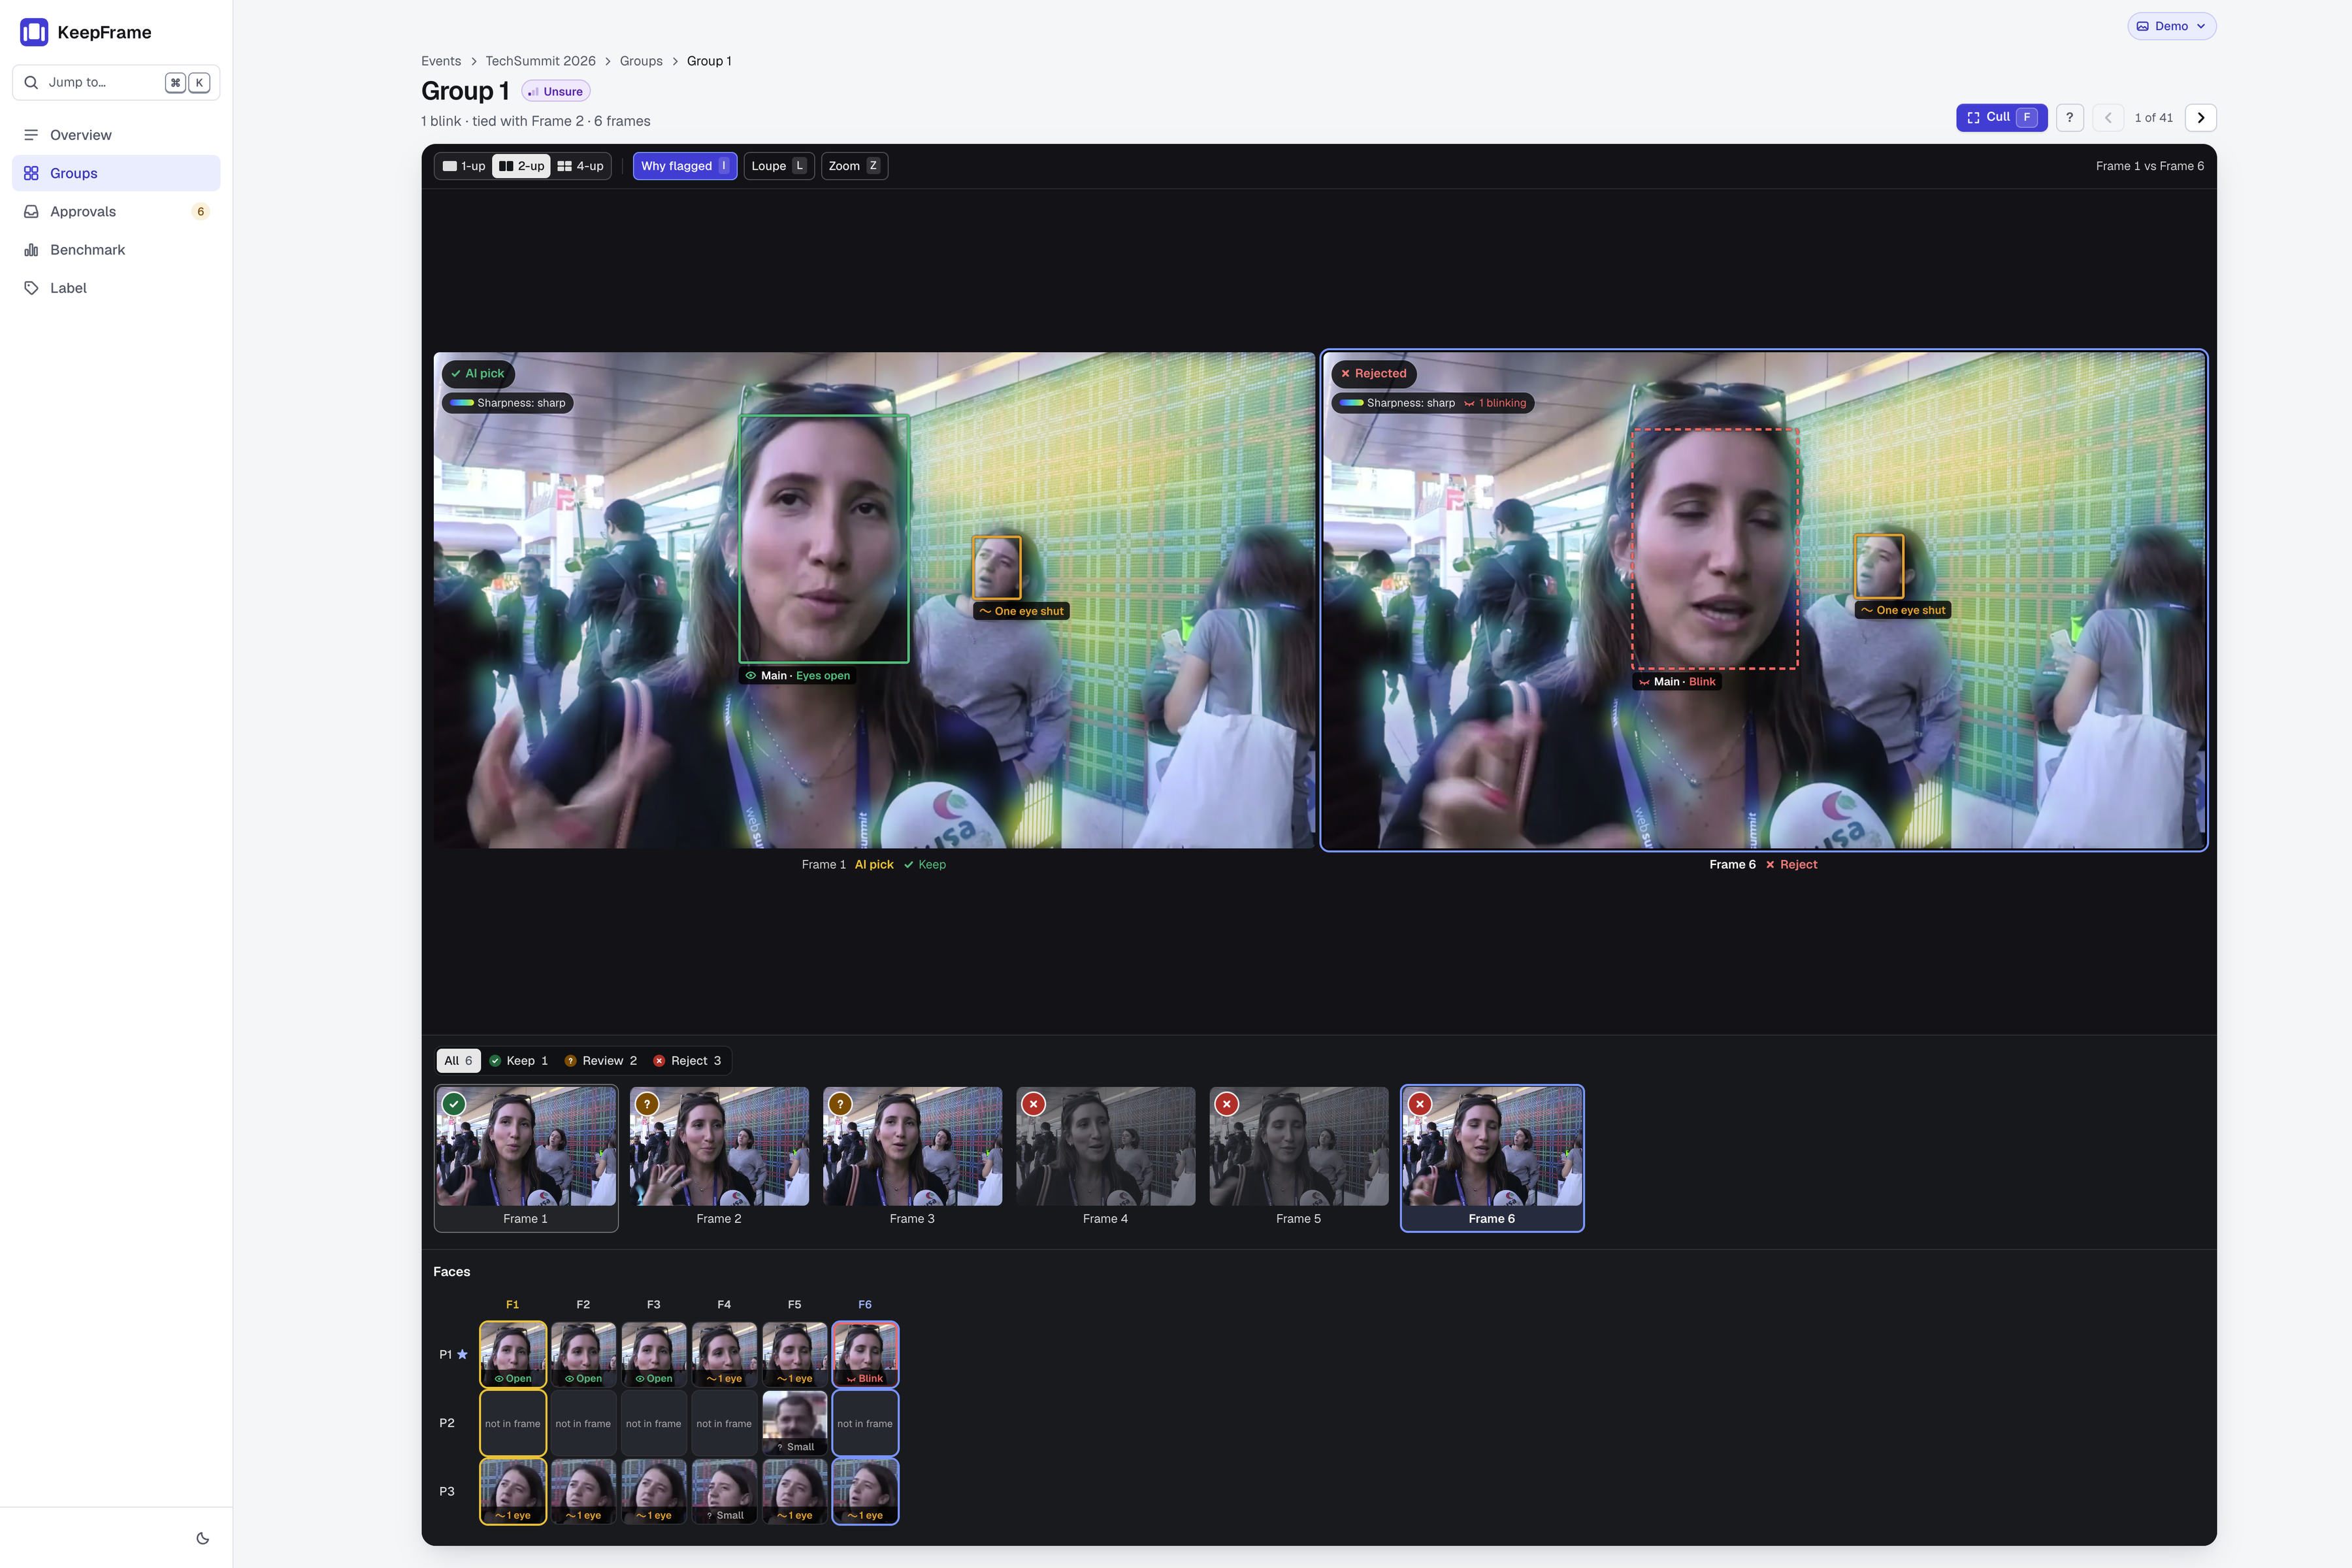The height and width of the screenshot is (1568, 2352).
Task: Go to previous group arrow
Action: (2108, 117)
